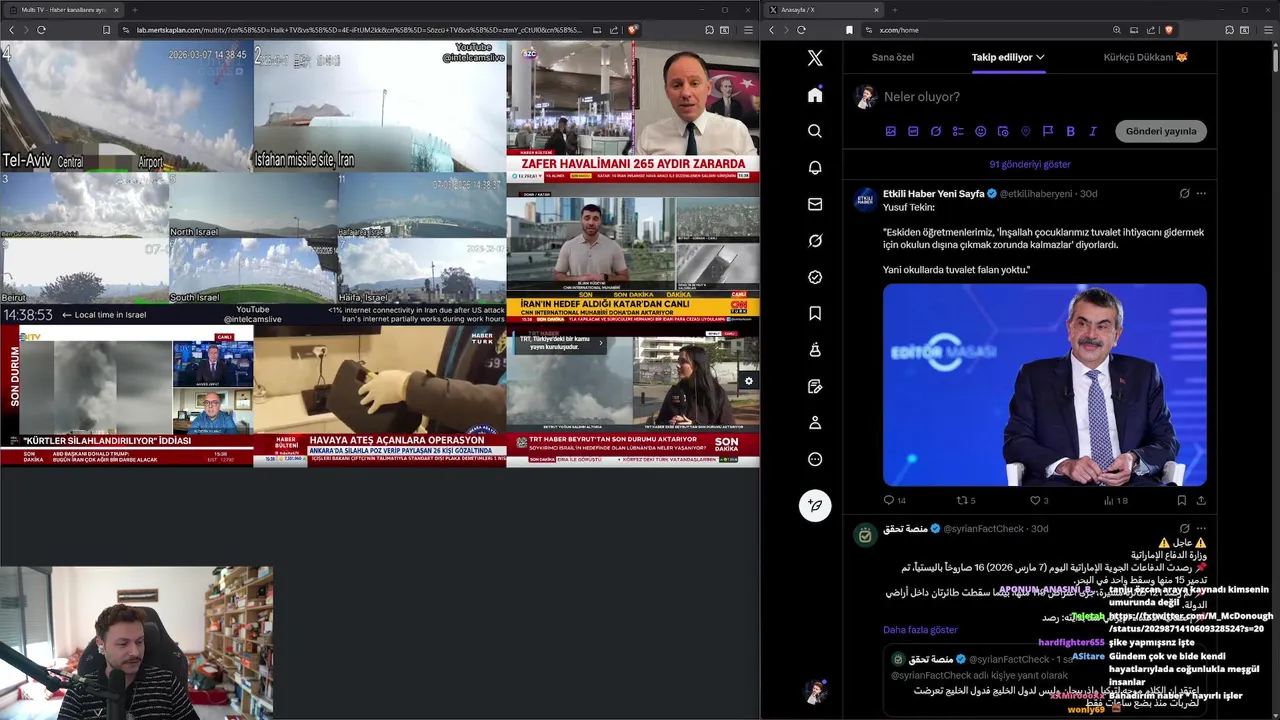Viewport: 1280px width, 720px height.
Task: Click Daha fazla göster link
Action: coord(920,630)
